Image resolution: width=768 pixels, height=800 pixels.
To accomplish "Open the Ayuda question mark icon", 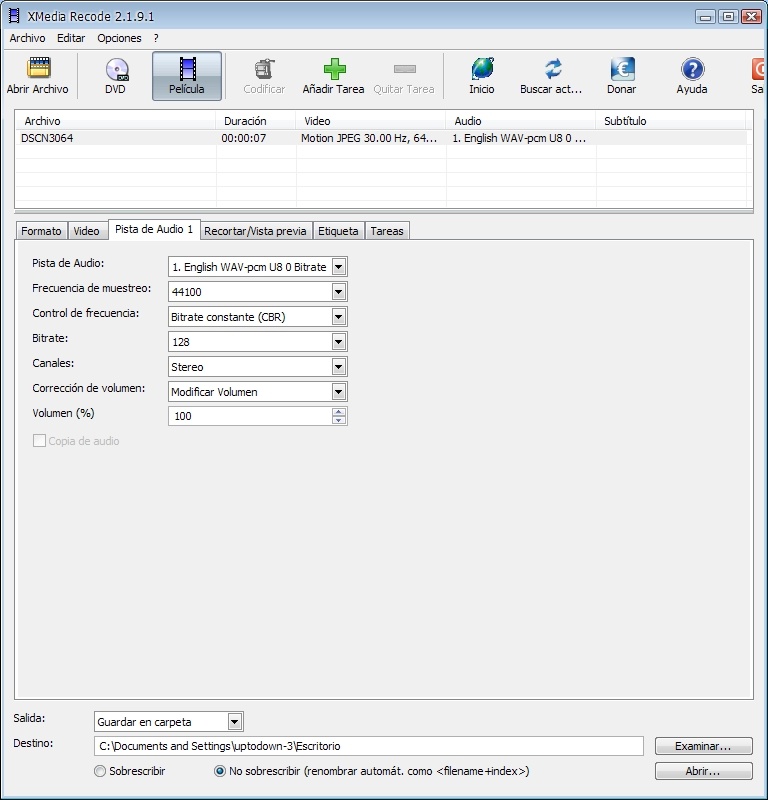I will 691,69.
